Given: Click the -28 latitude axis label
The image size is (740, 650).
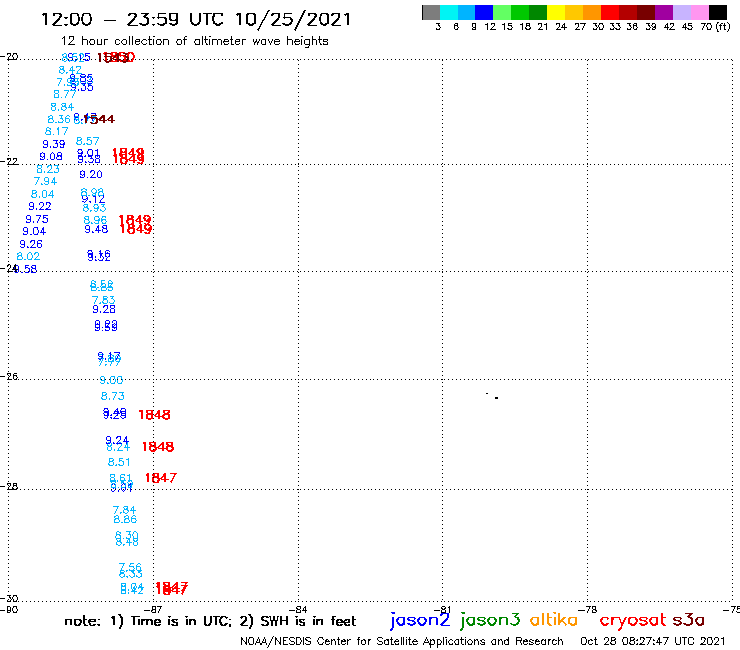Looking at the screenshot, I should pyautogui.click(x=9, y=486).
